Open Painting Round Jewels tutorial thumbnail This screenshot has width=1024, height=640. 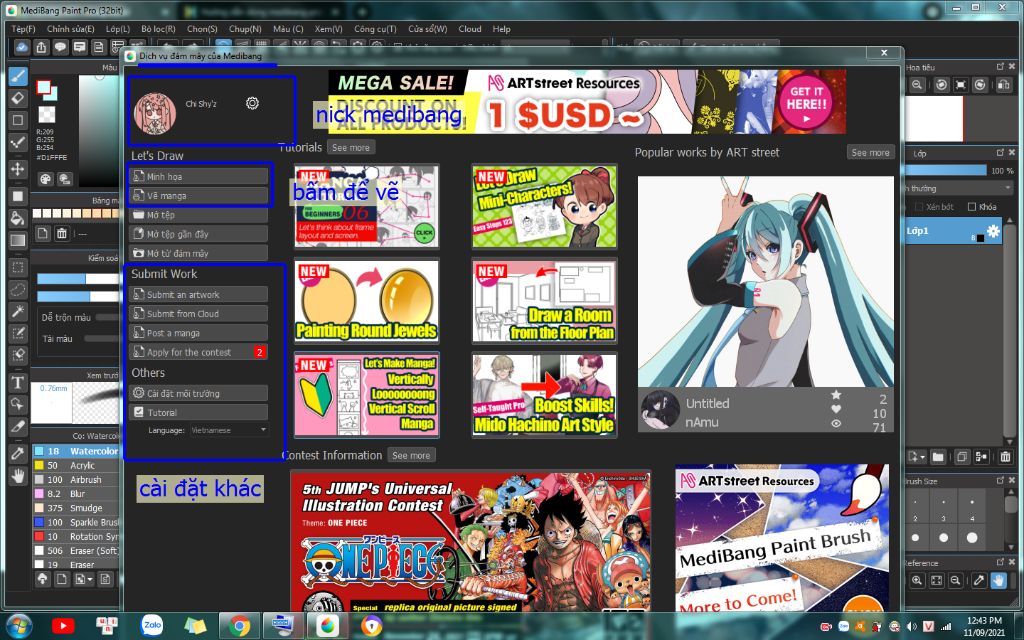(x=366, y=301)
